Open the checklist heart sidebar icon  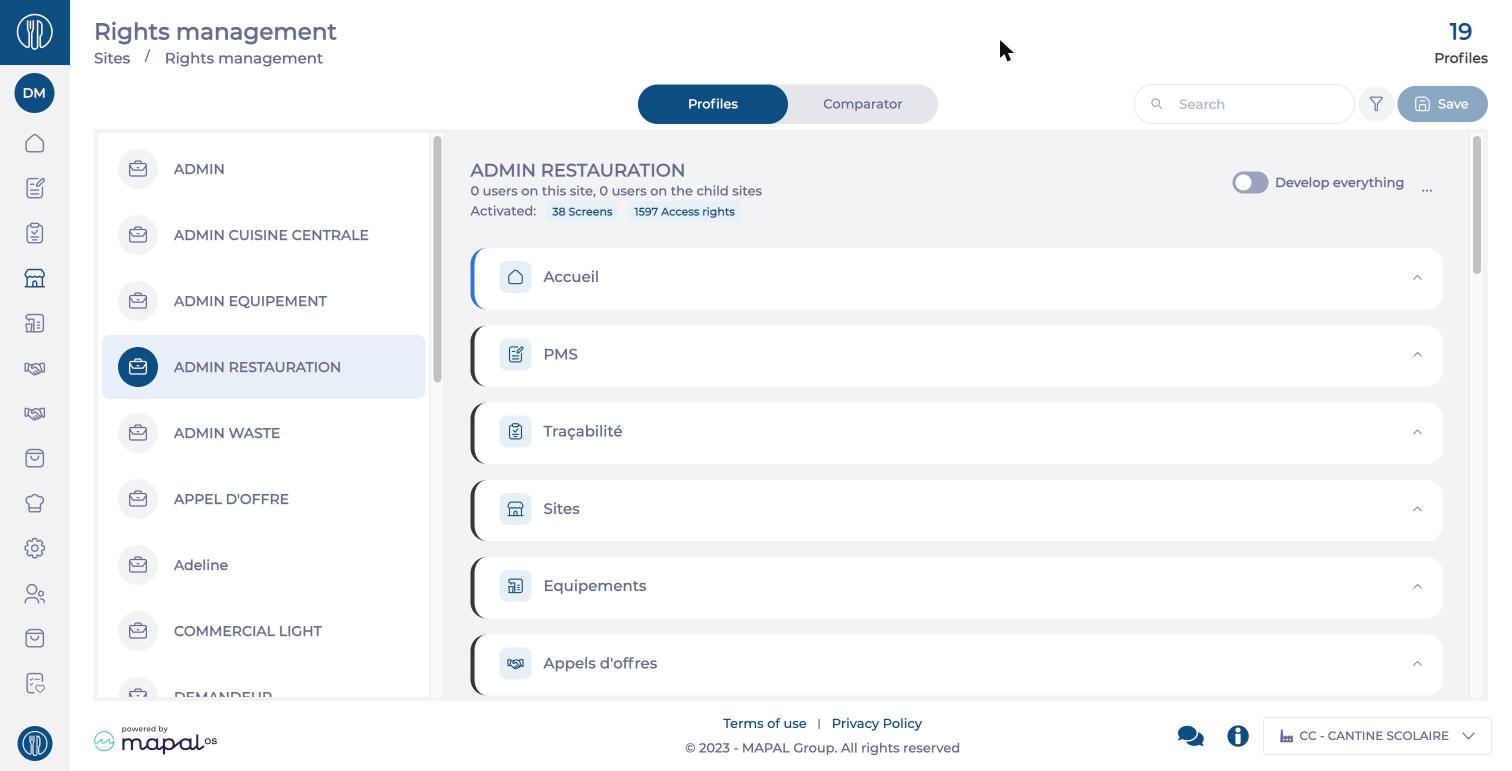[x=35, y=684]
